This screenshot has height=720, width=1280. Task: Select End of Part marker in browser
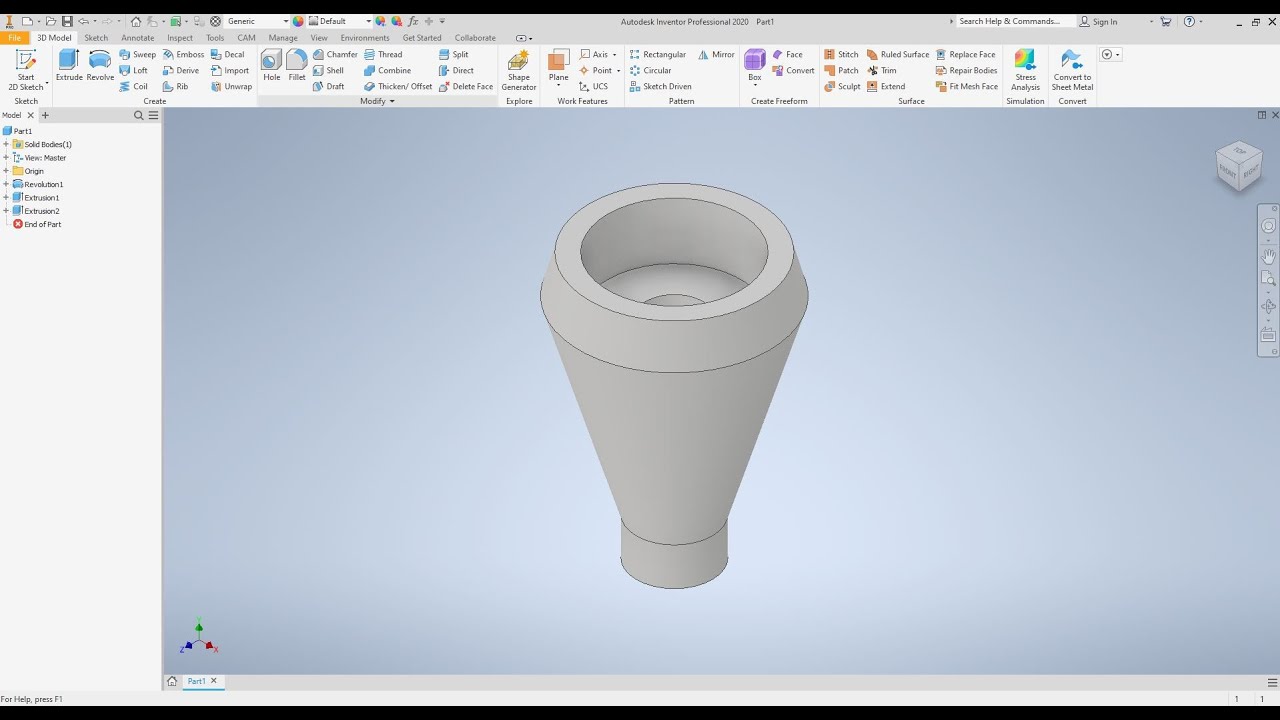[37, 224]
